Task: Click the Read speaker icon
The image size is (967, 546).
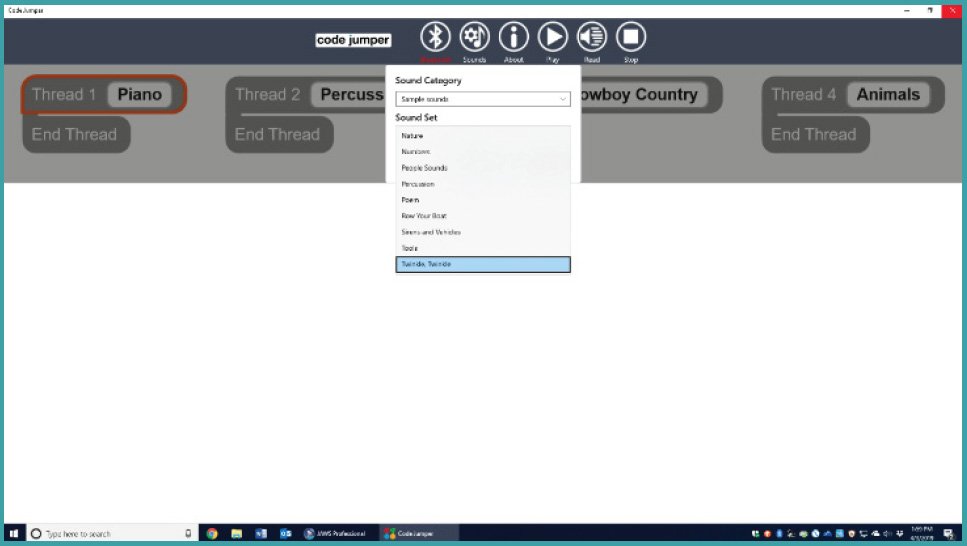Action: click(591, 36)
